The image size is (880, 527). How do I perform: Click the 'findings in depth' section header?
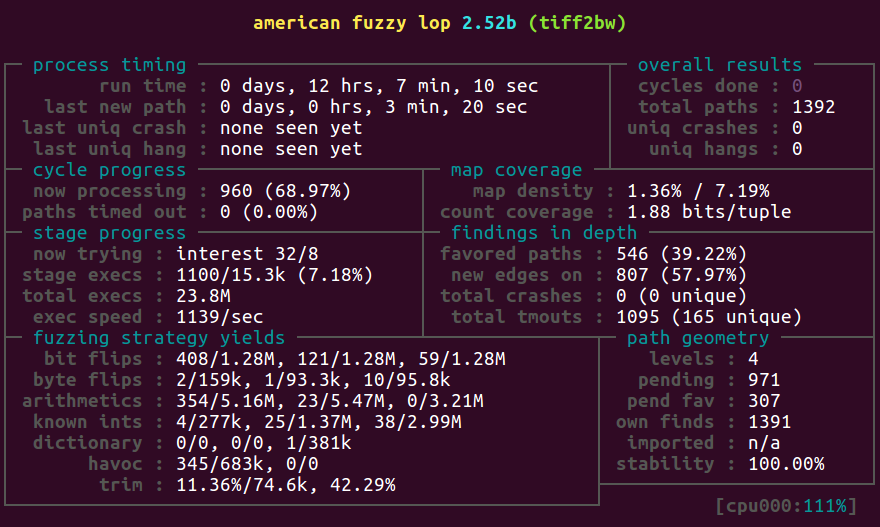[544, 233]
